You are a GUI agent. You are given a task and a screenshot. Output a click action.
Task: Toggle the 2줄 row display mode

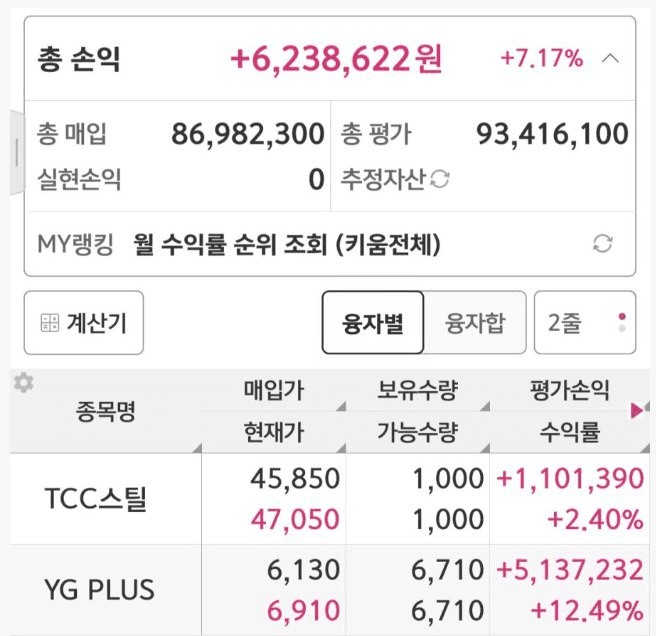(585, 323)
